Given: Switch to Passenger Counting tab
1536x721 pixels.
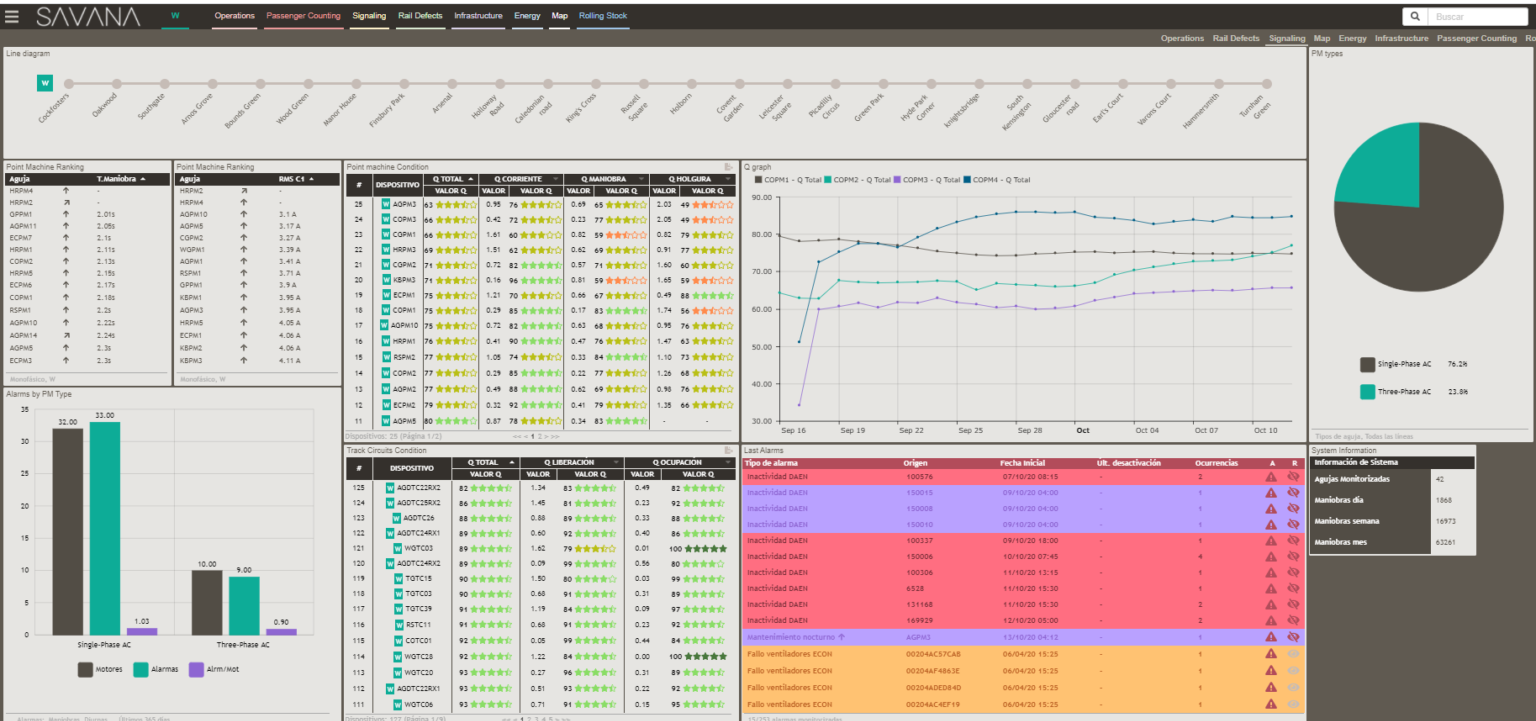Looking at the screenshot, I should click(x=302, y=16).
